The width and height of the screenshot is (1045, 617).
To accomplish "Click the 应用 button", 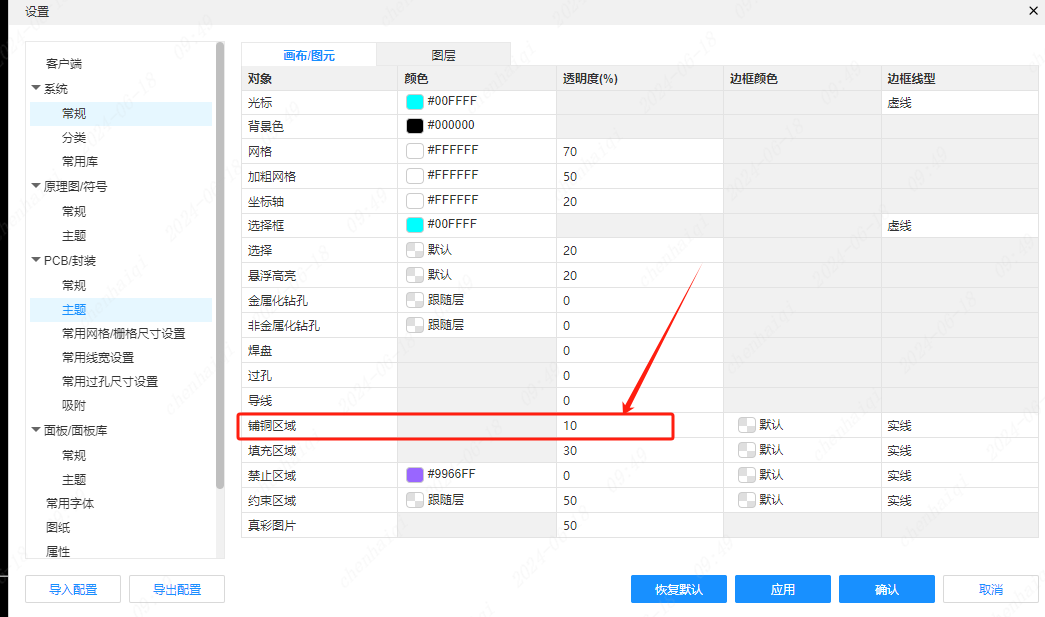I will click(782, 590).
